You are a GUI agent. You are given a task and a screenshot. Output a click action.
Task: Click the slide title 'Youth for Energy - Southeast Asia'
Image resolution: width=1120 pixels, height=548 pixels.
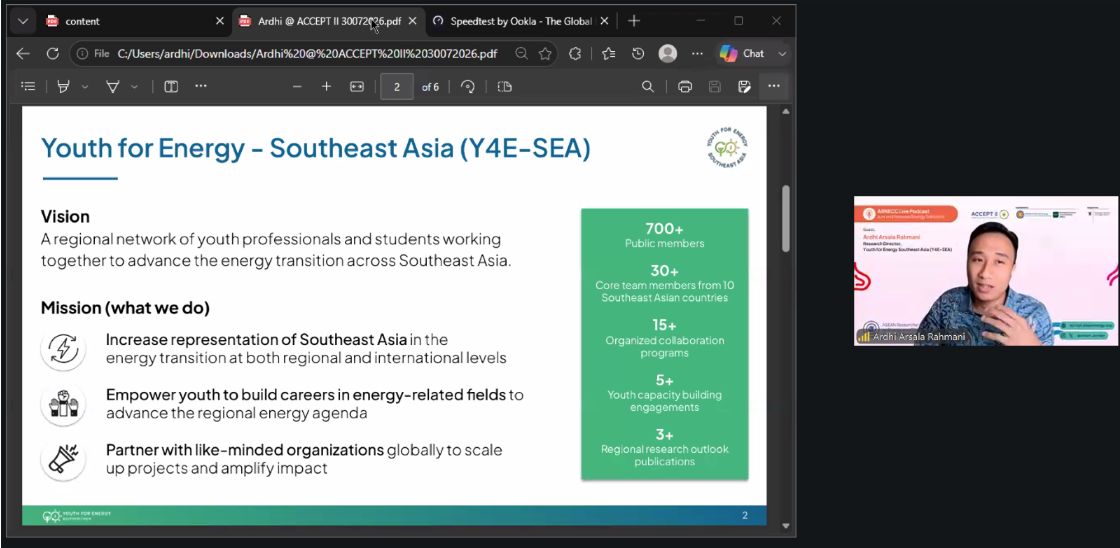tap(316, 148)
